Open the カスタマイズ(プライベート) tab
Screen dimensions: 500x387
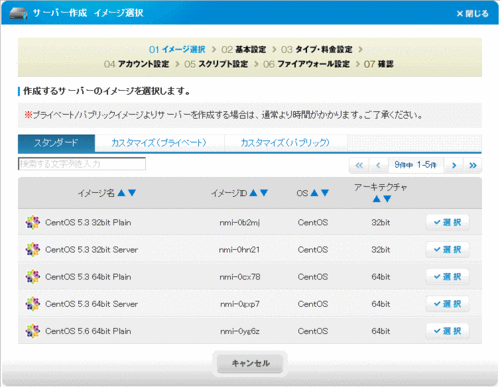(159, 143)
